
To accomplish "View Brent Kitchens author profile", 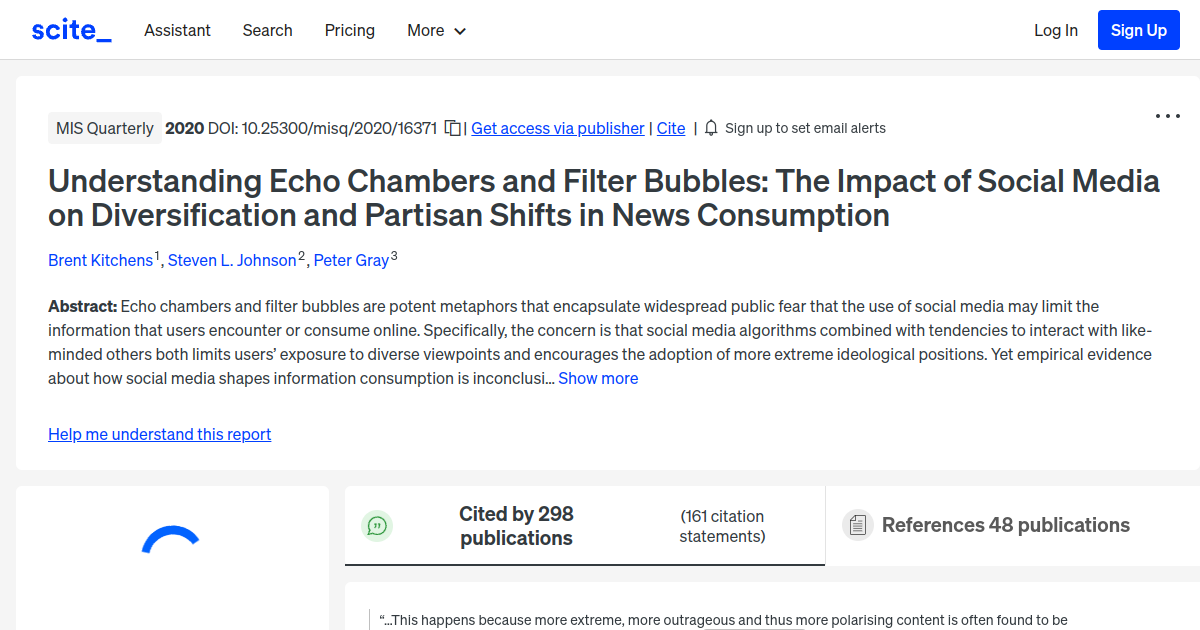I will tap(101, 260).
